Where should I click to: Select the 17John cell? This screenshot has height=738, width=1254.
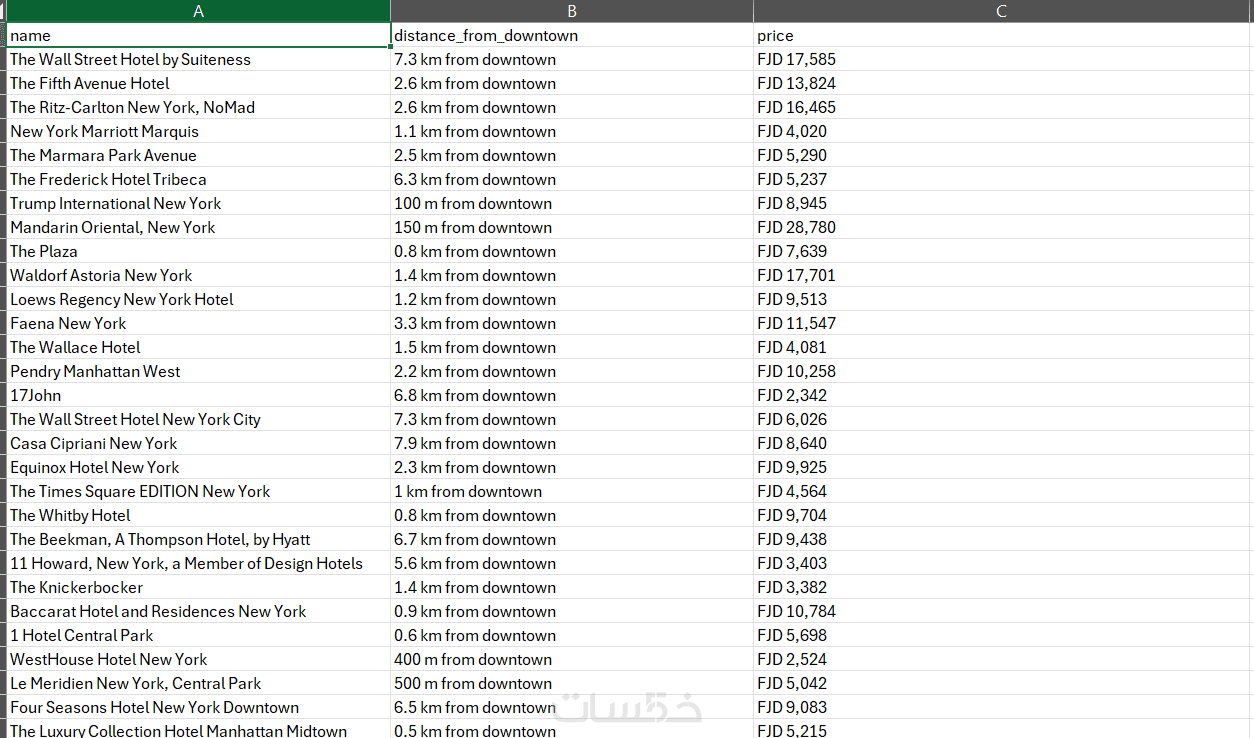(x=198, y=395)
